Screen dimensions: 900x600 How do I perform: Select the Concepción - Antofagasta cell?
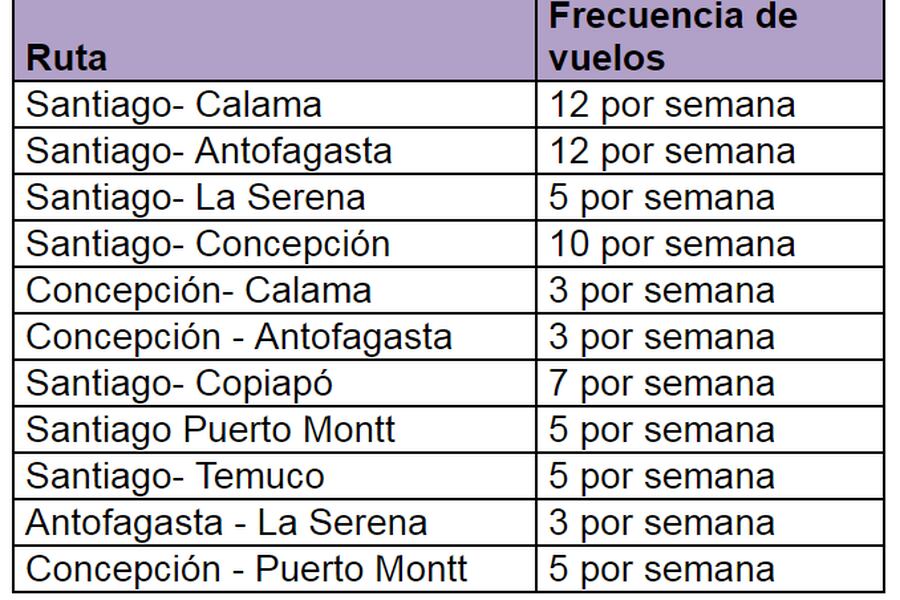[274, 337]
